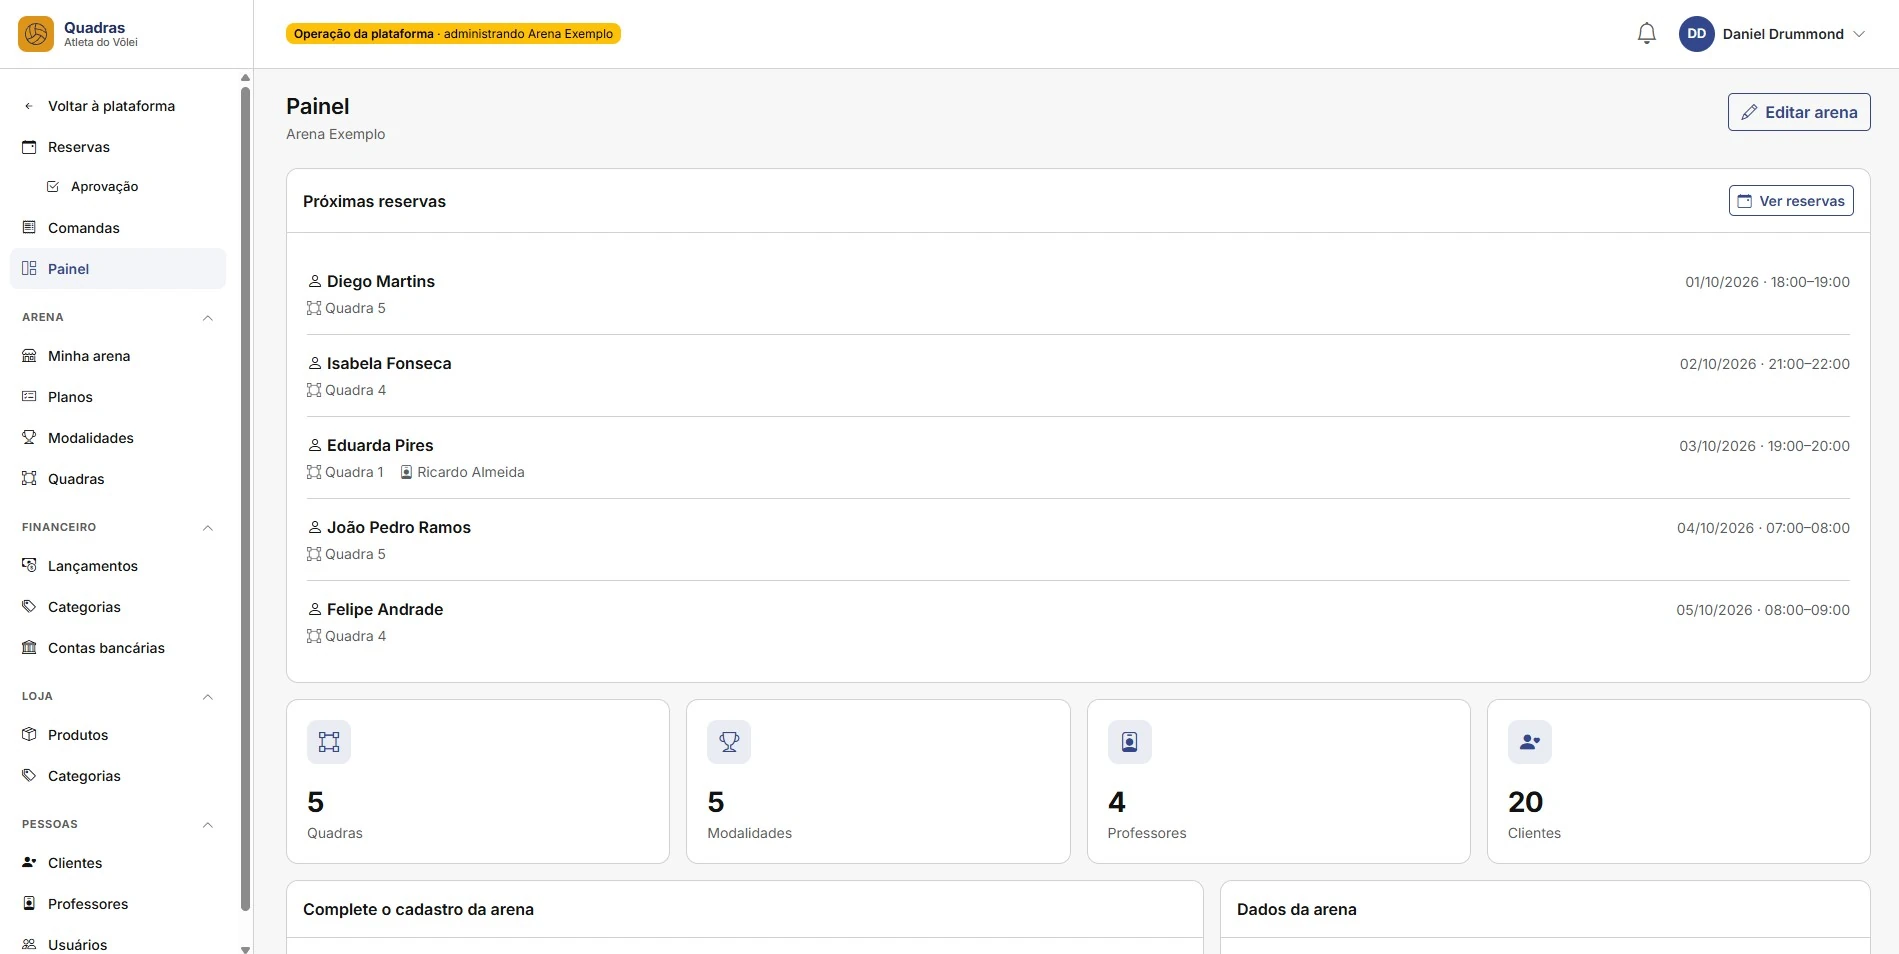
Task: Collapse the PESSOAS sidebar section
Action: [x=208, y=825]
